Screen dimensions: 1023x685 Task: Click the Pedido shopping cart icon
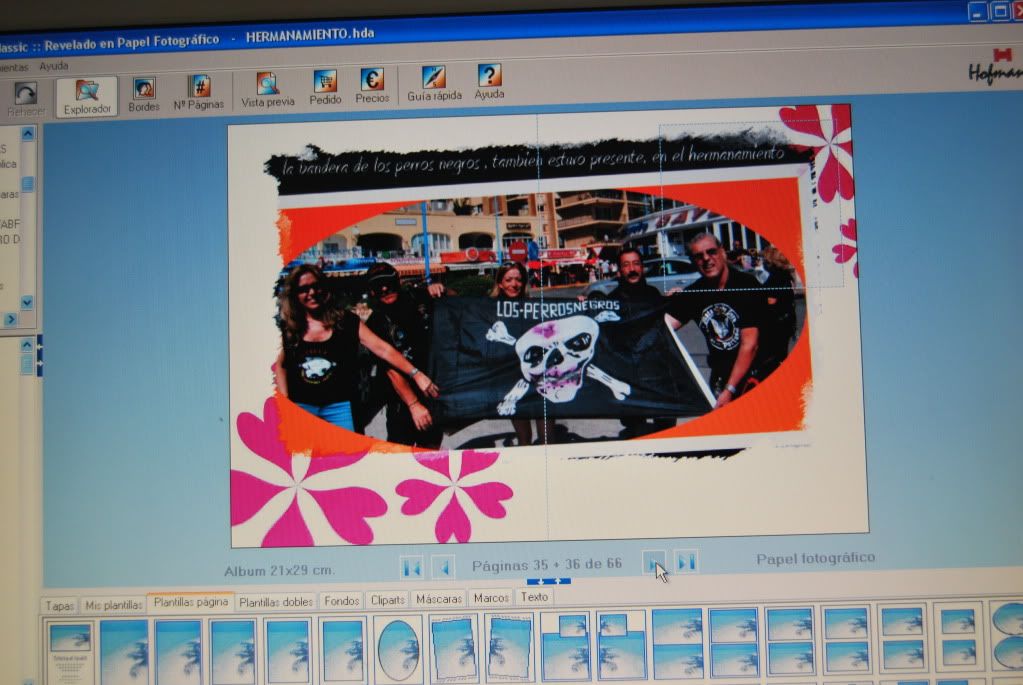point(325,87)
